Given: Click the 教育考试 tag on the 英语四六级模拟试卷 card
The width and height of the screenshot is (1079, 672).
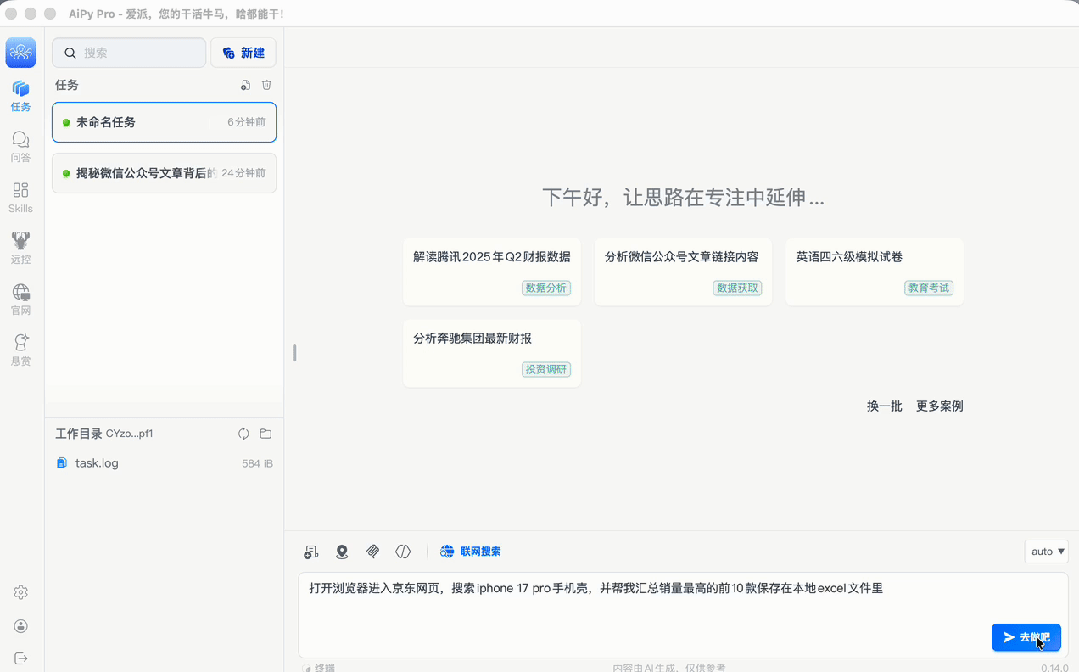Looking at the screenshot, I should (929, 288).
